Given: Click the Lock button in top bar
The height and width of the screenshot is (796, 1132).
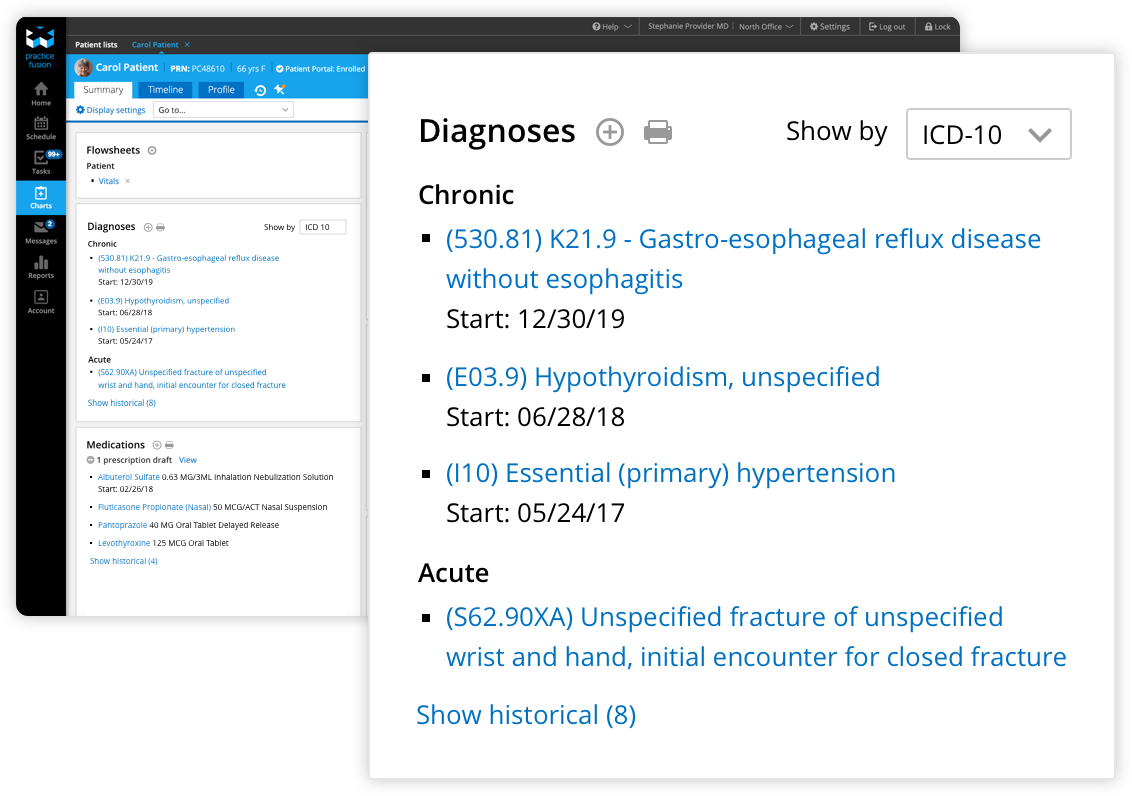Looking at the screenshot, I should click(938, 27).
